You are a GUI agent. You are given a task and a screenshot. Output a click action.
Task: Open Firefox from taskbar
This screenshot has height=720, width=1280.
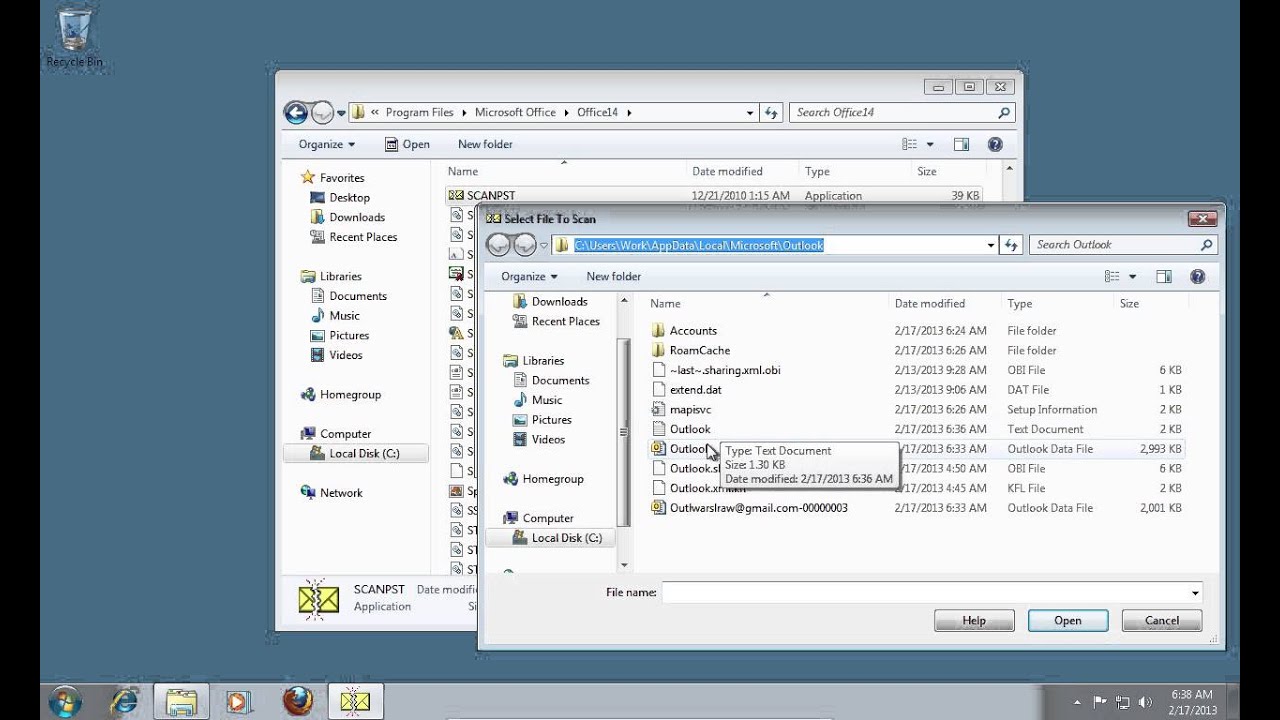(x=297, y=702)
